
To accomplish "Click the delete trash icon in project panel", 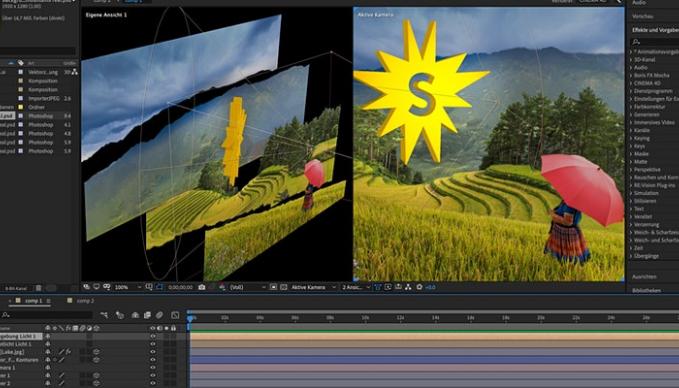I will (x=39, y=288).
